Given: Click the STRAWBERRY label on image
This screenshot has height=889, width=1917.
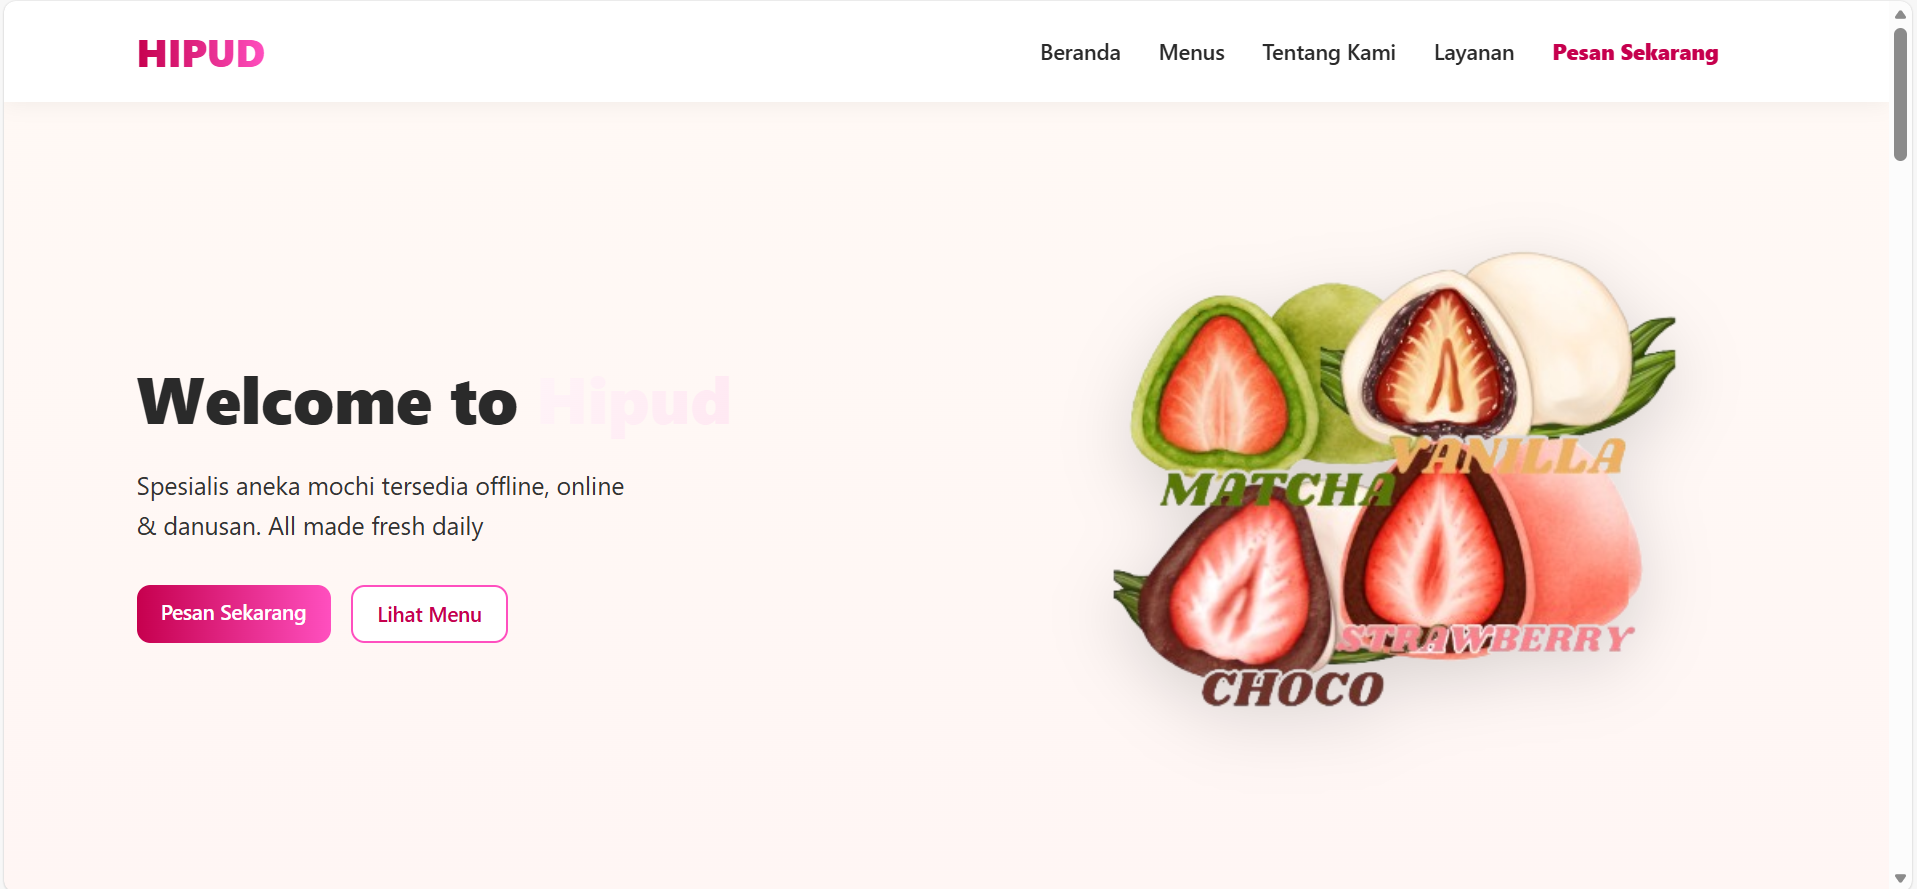Looking at the screenshot, I should [1486, 638].
